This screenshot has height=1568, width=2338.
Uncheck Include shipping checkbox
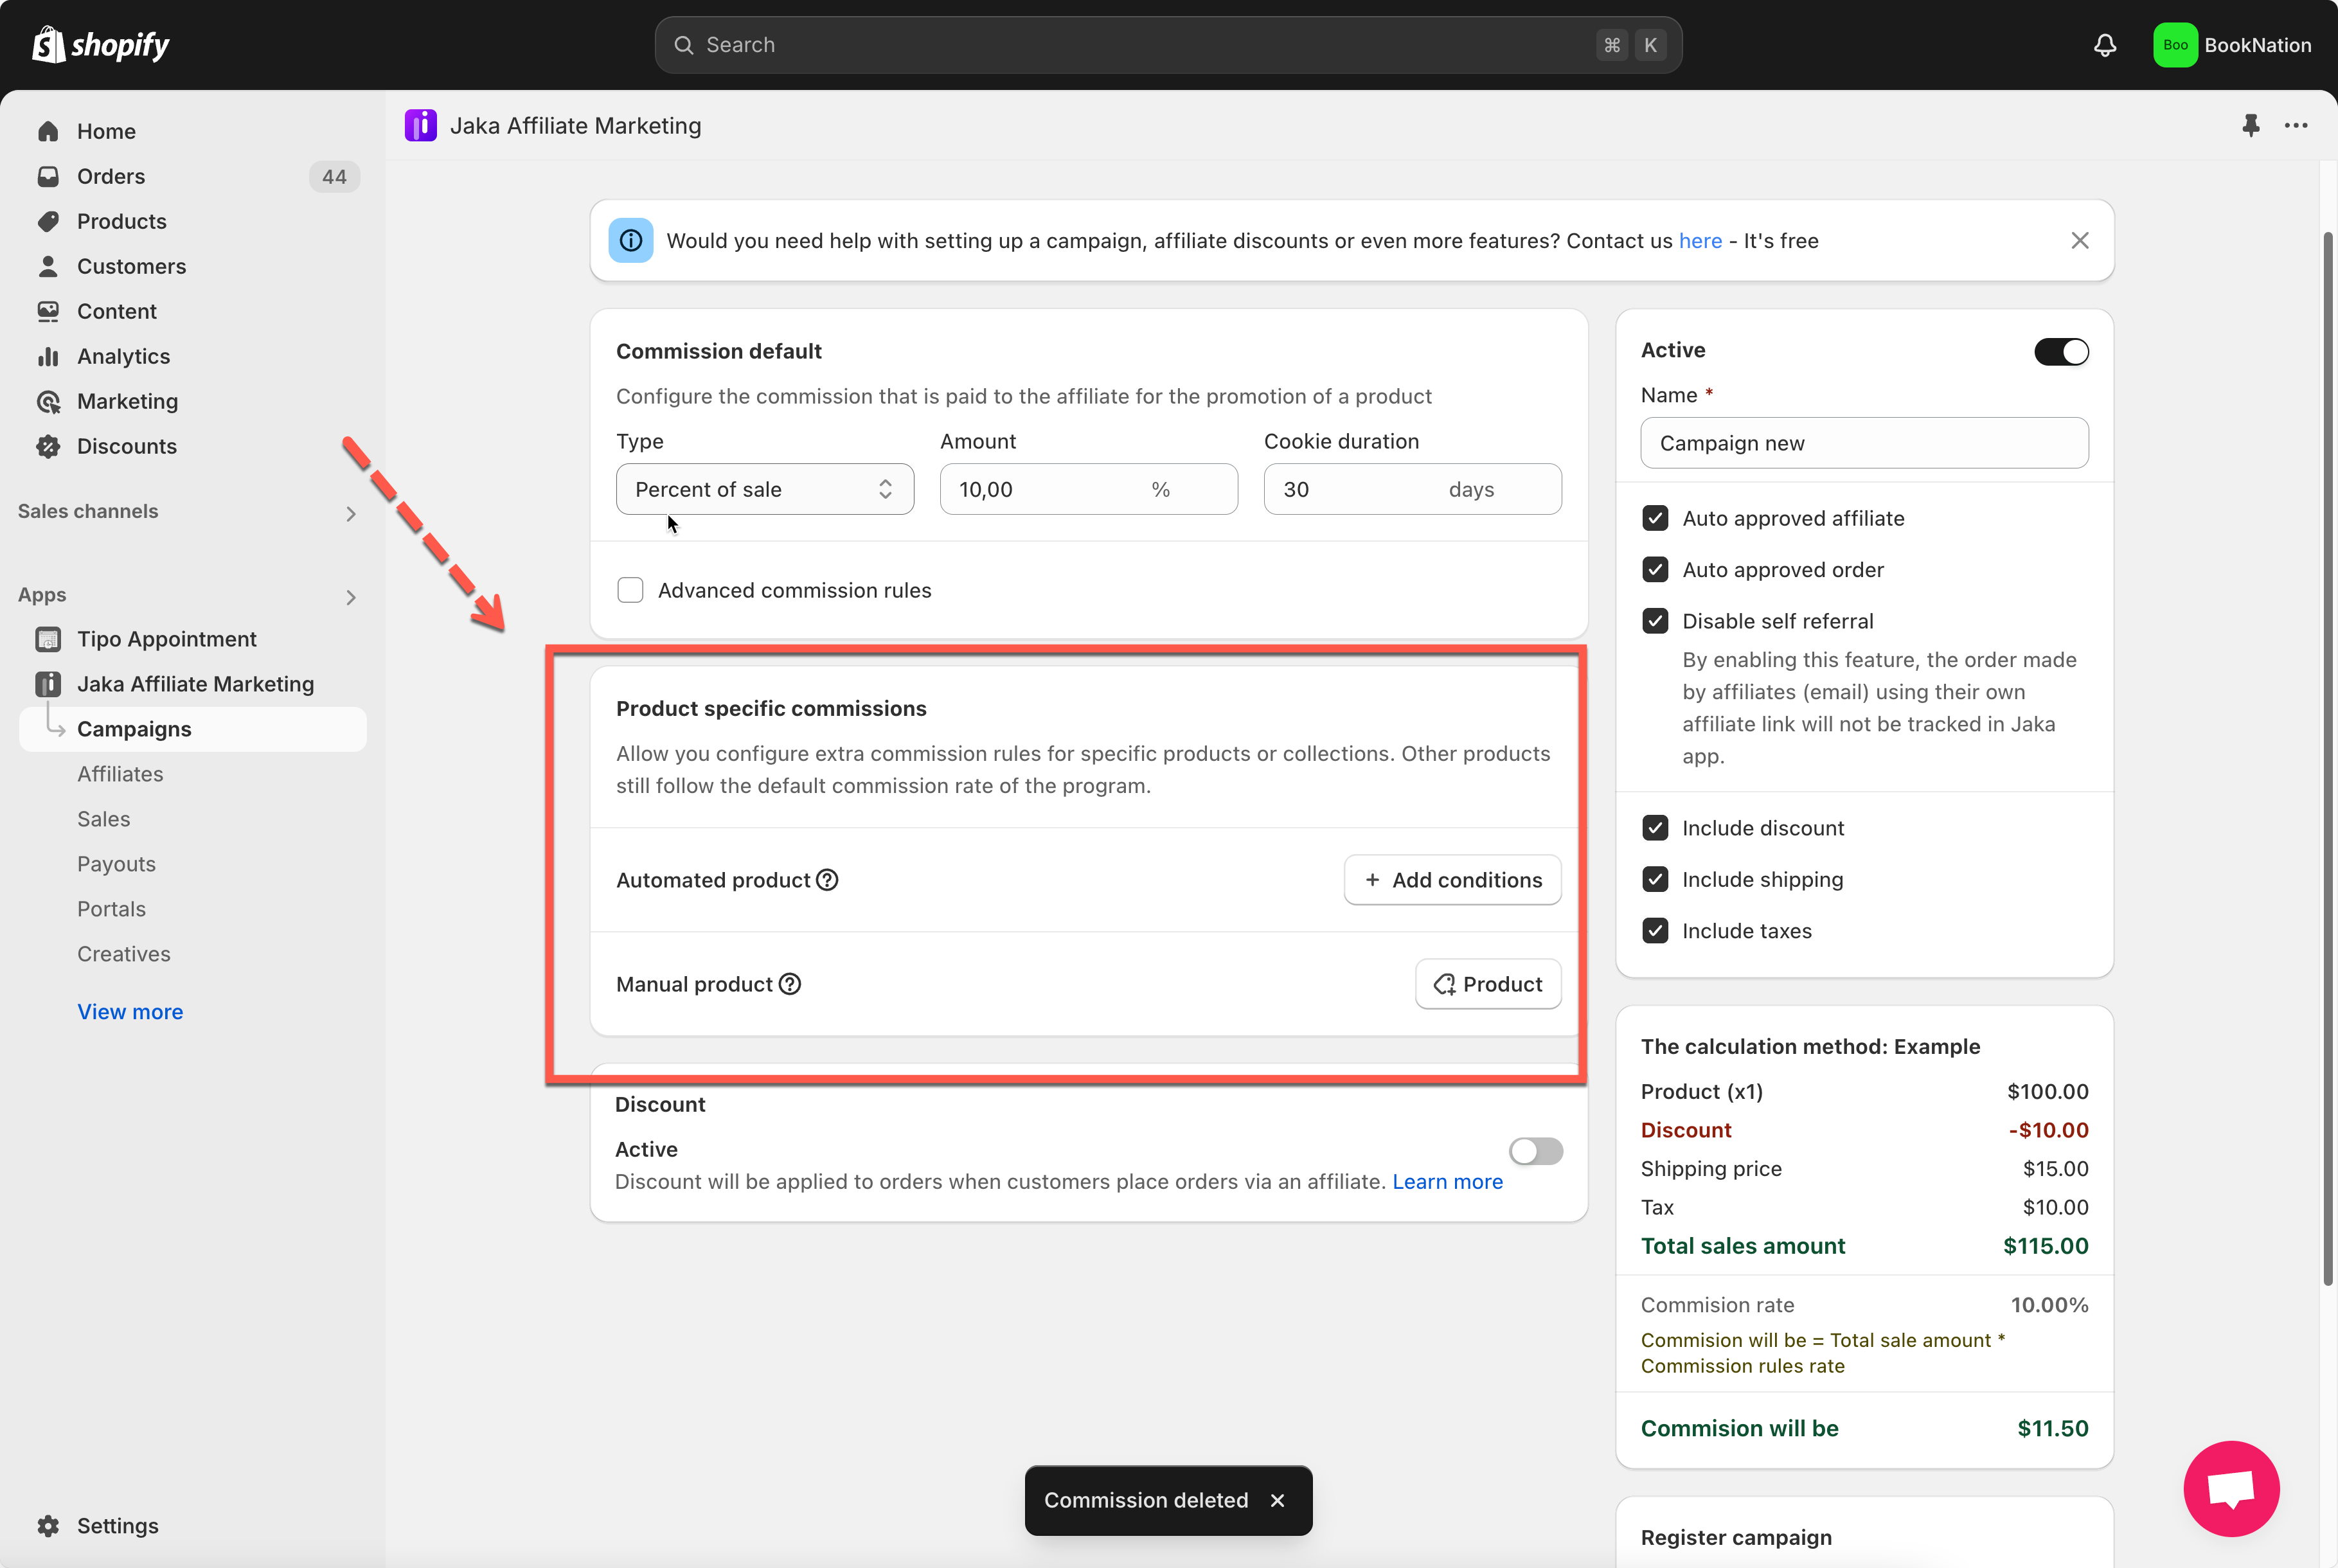pyautogui.click(x=1655, y=879)
